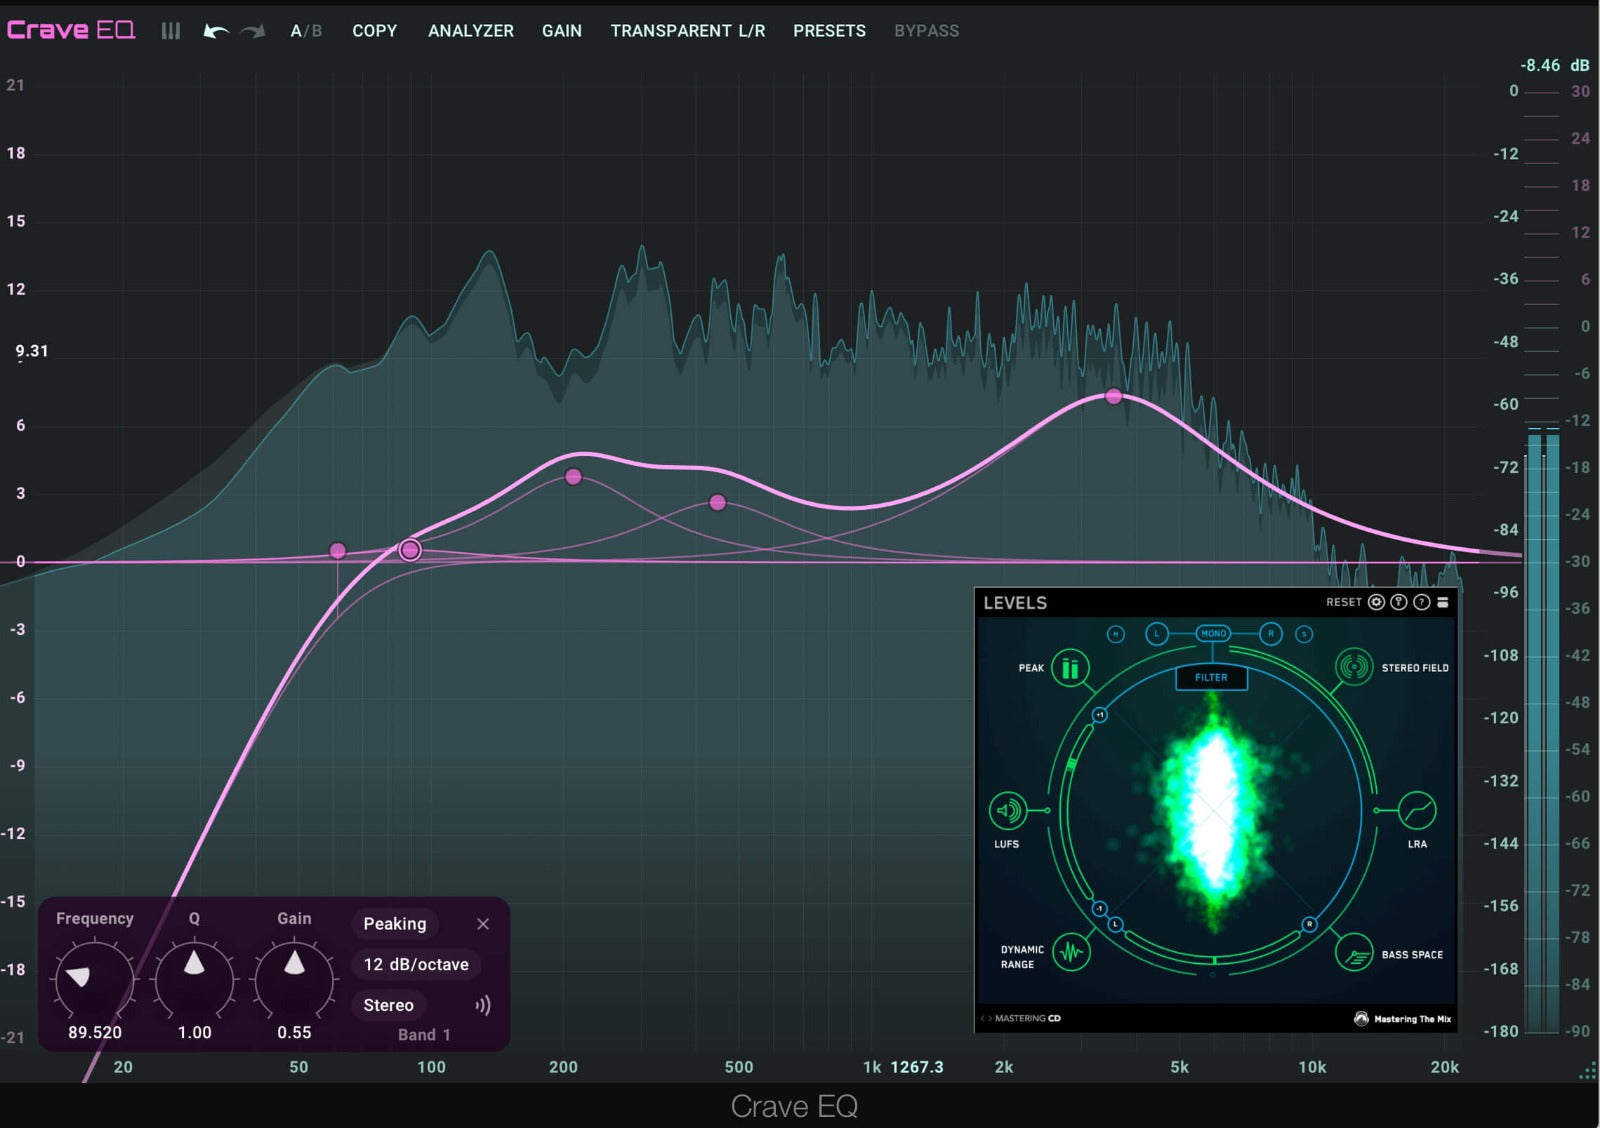Viewport: 1600px width, 1128px height.
Task: Open the Stereo channel mode dropdown
Action: (x=389, y=1005)
